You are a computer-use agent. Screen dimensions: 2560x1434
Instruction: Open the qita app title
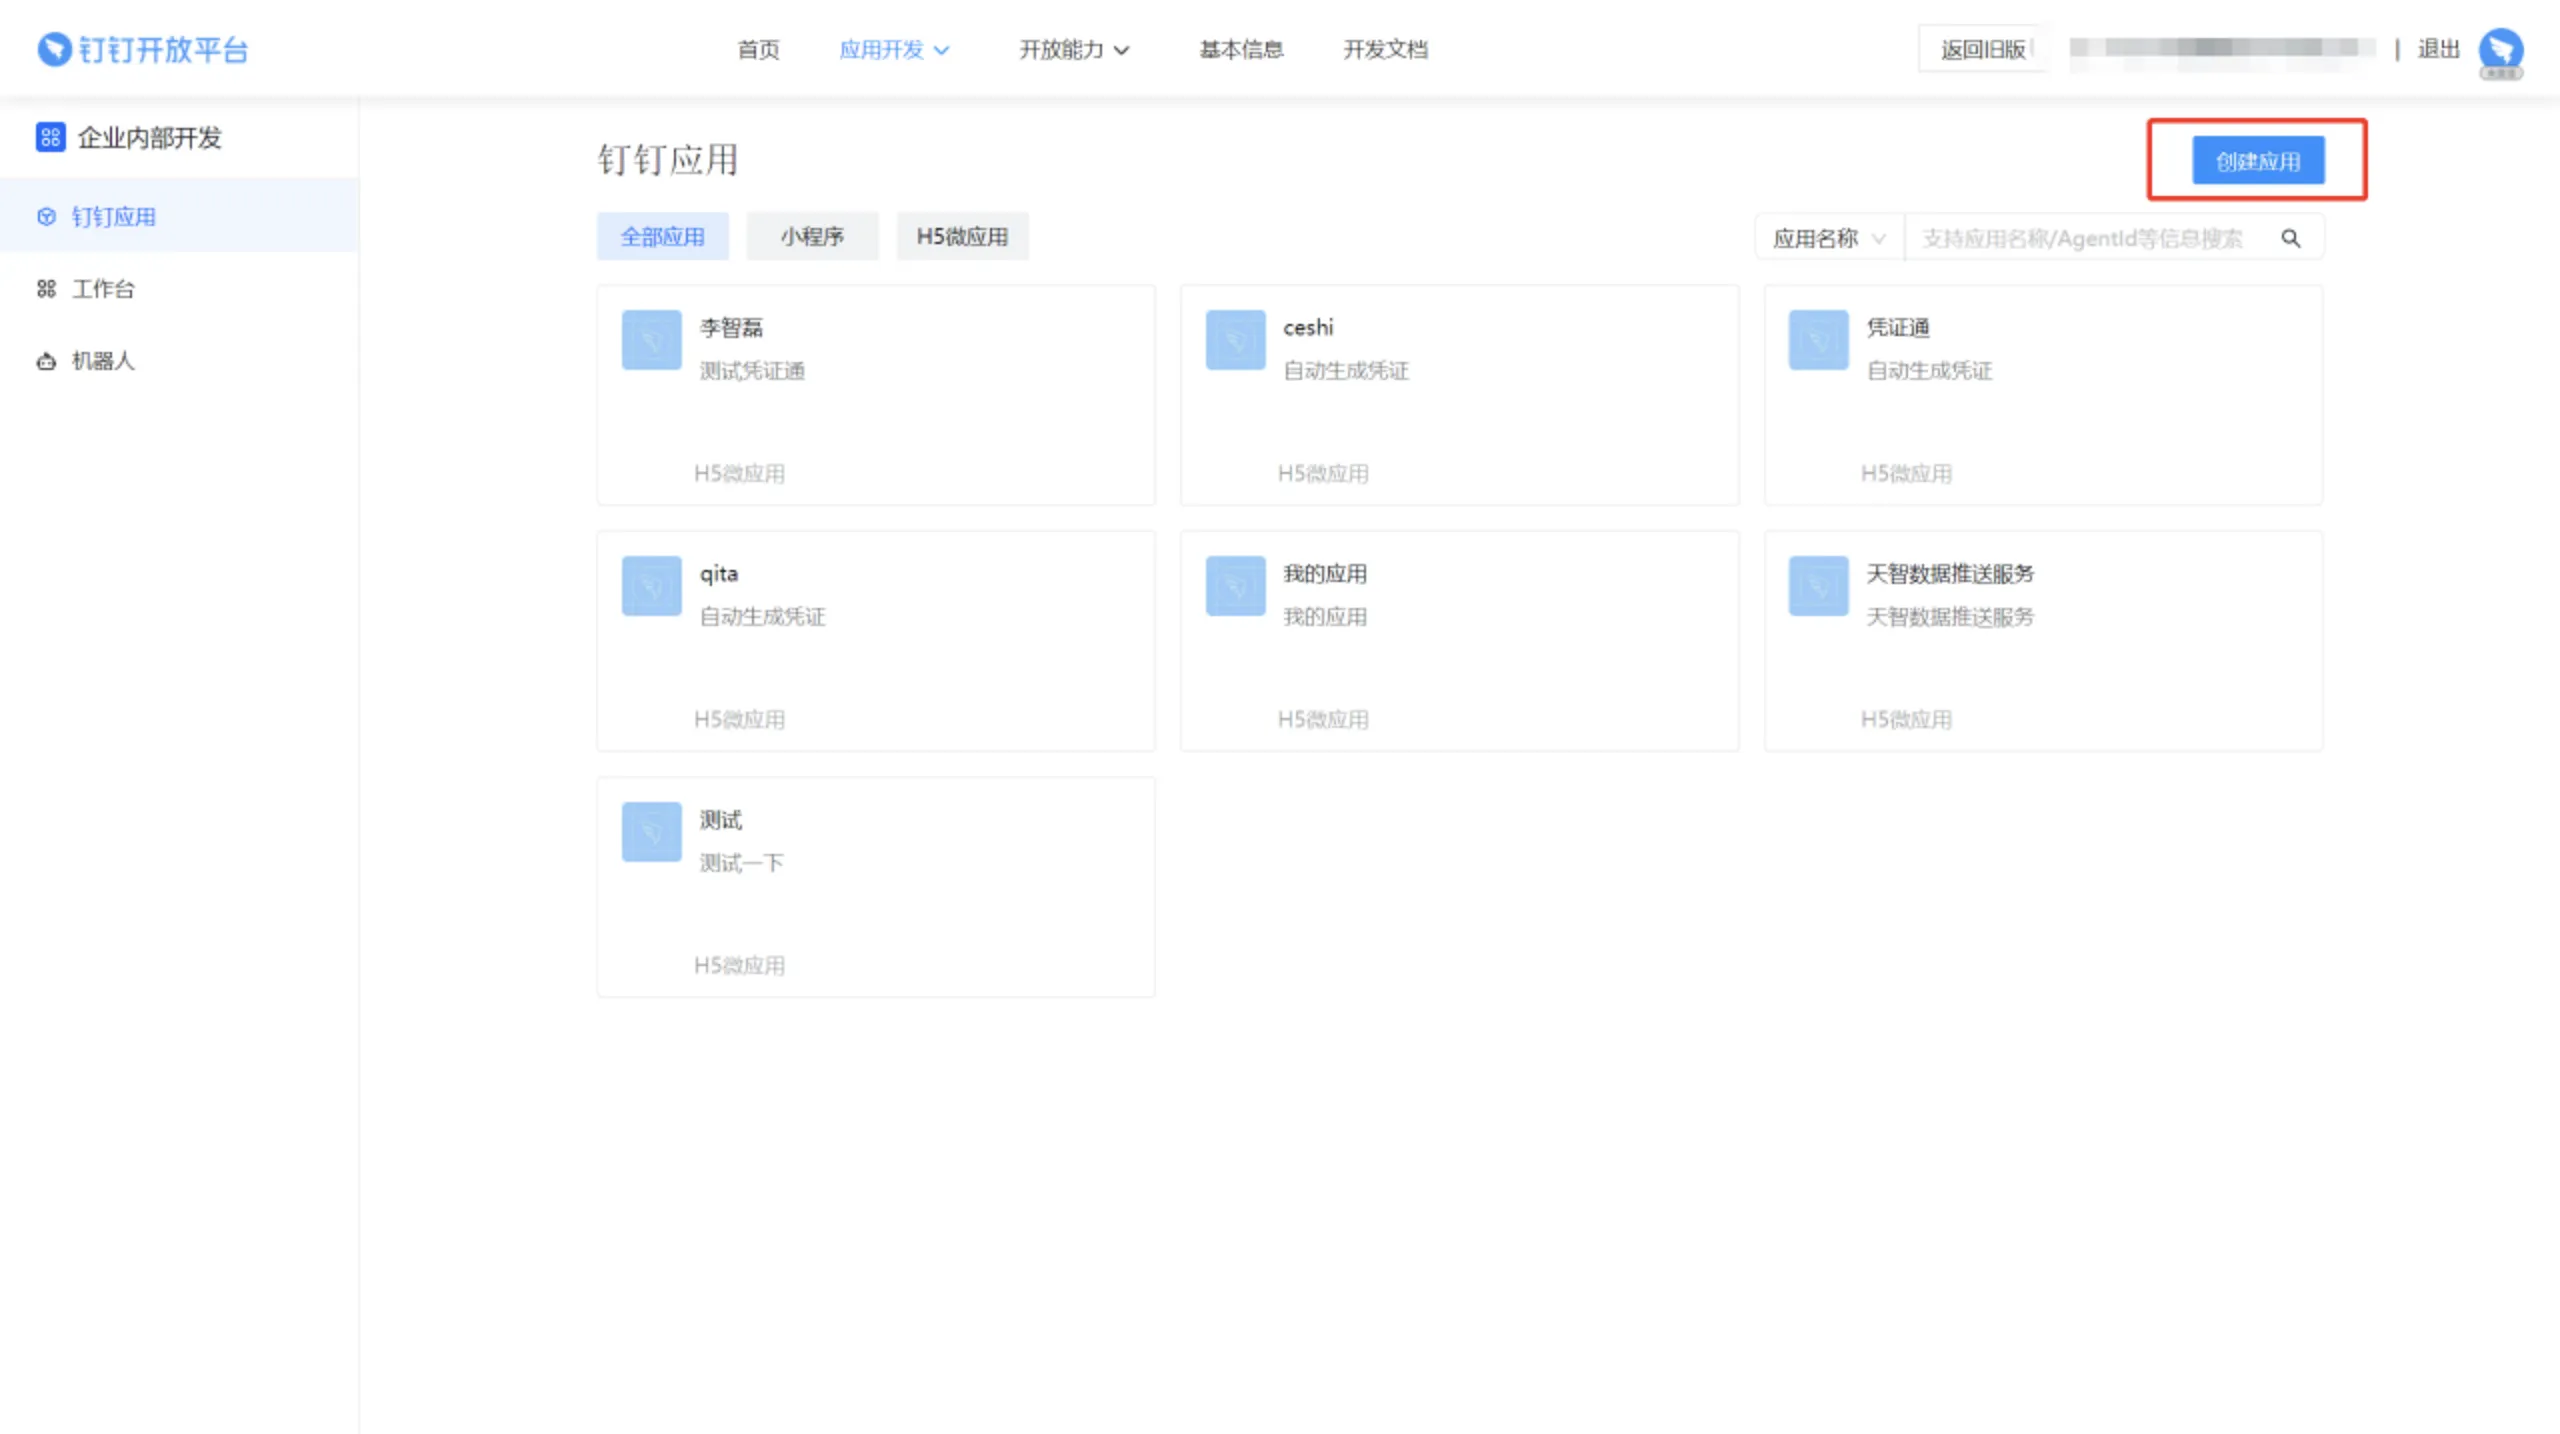pos(718,574)
